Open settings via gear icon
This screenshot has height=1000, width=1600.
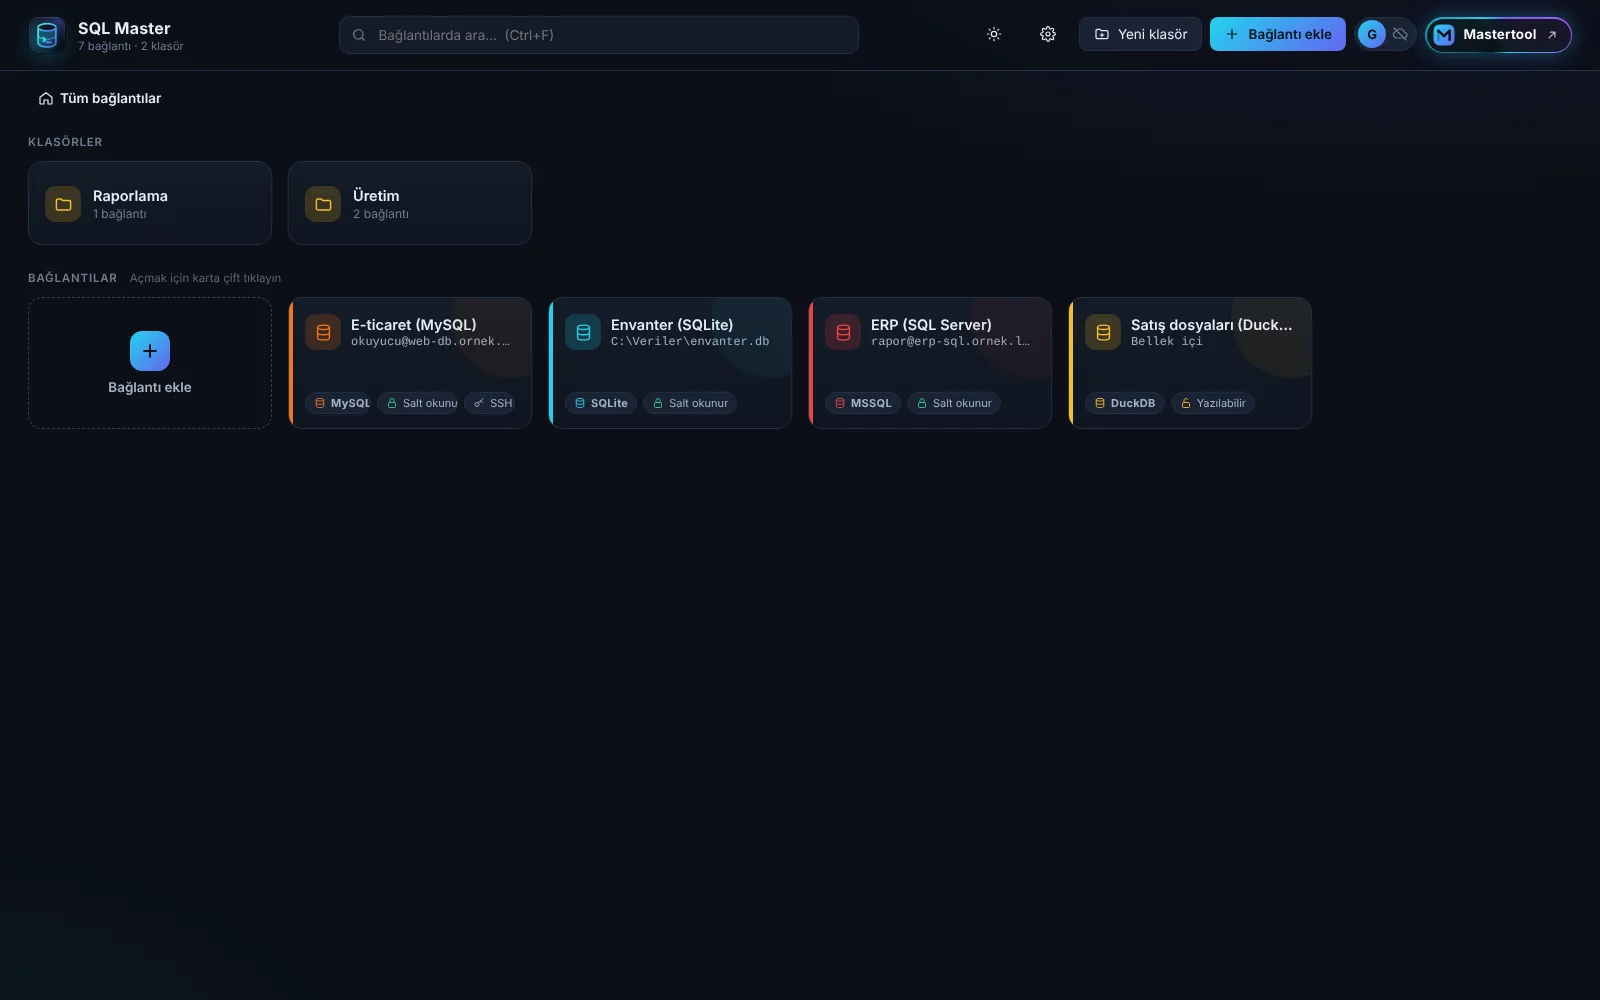[1047, 34]
